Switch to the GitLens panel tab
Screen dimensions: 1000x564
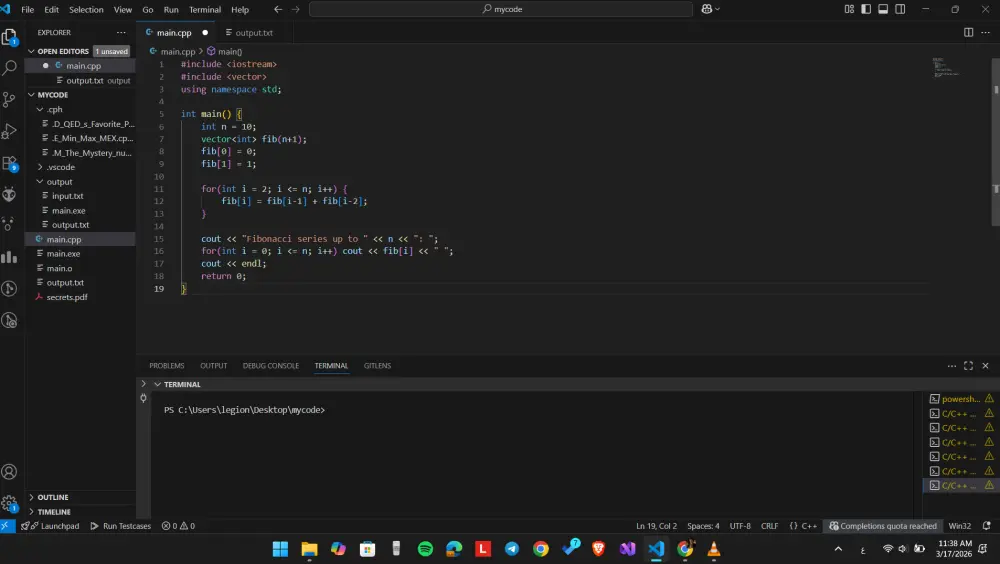coord(377,366)
